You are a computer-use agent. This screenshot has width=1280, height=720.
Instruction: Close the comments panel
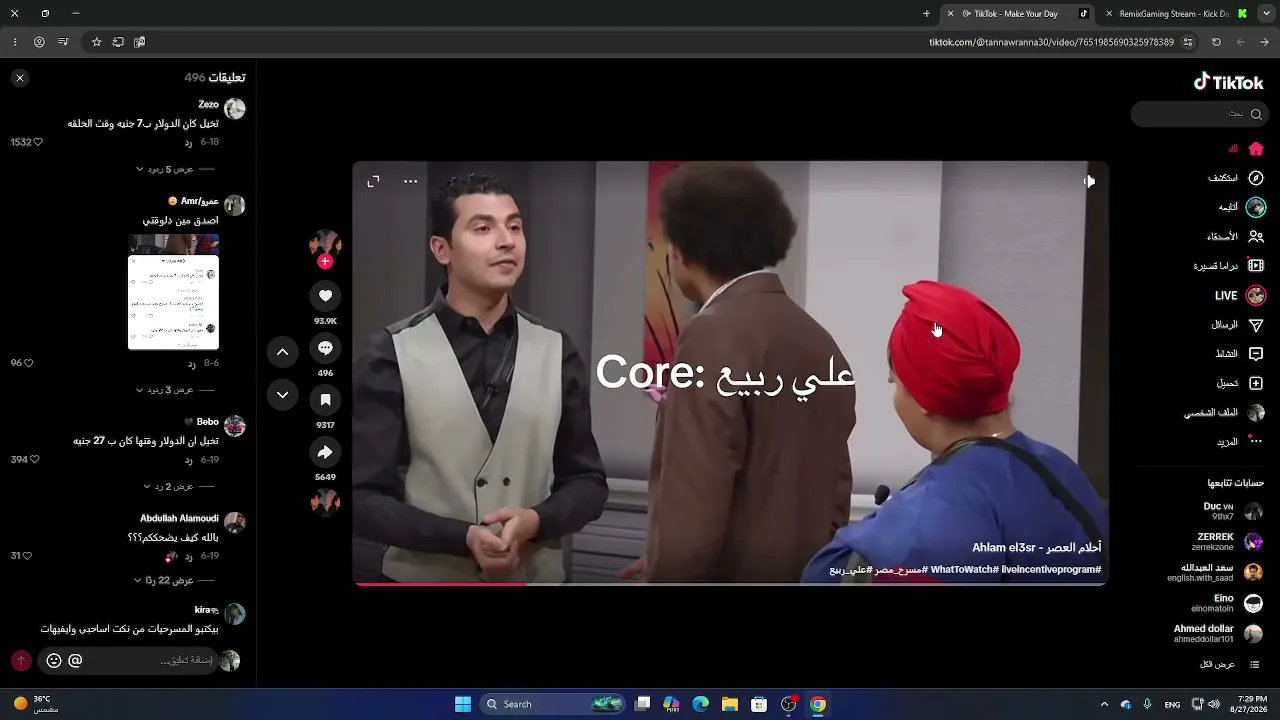coord(19,77)
